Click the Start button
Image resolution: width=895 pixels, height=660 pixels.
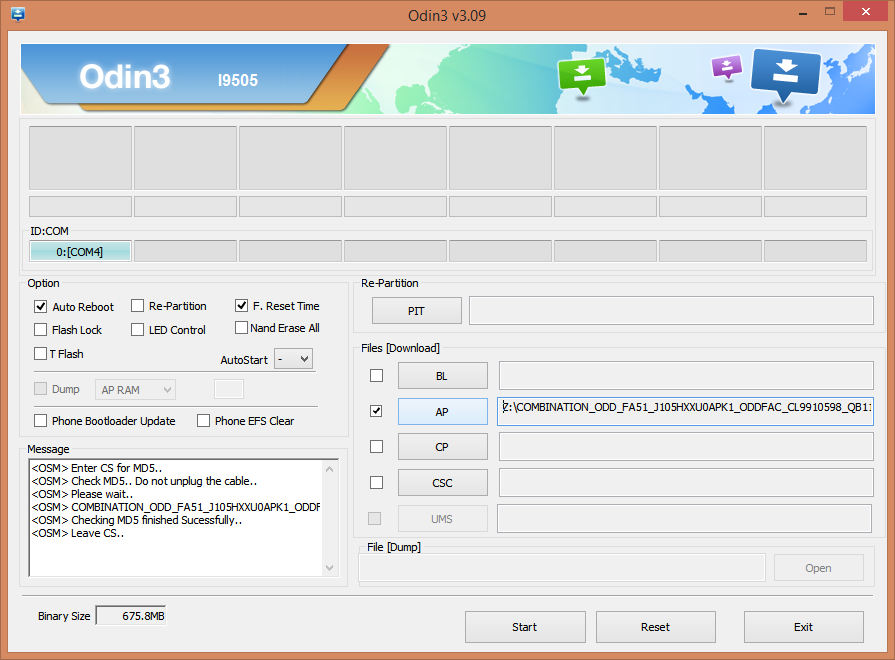pos(525,627)
